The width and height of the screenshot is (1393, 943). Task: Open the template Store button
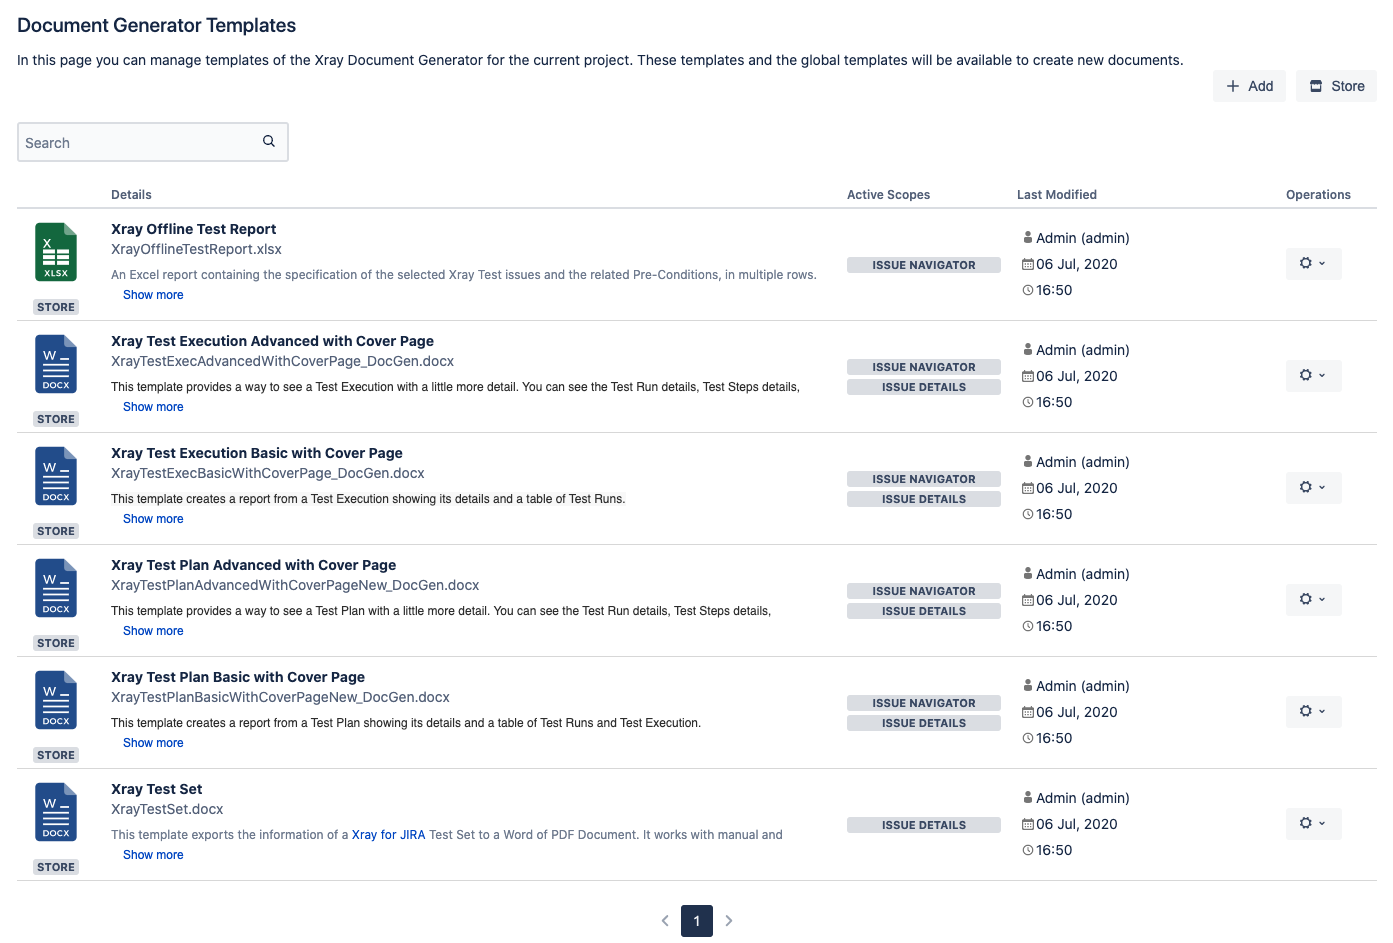coord(1336,86)
